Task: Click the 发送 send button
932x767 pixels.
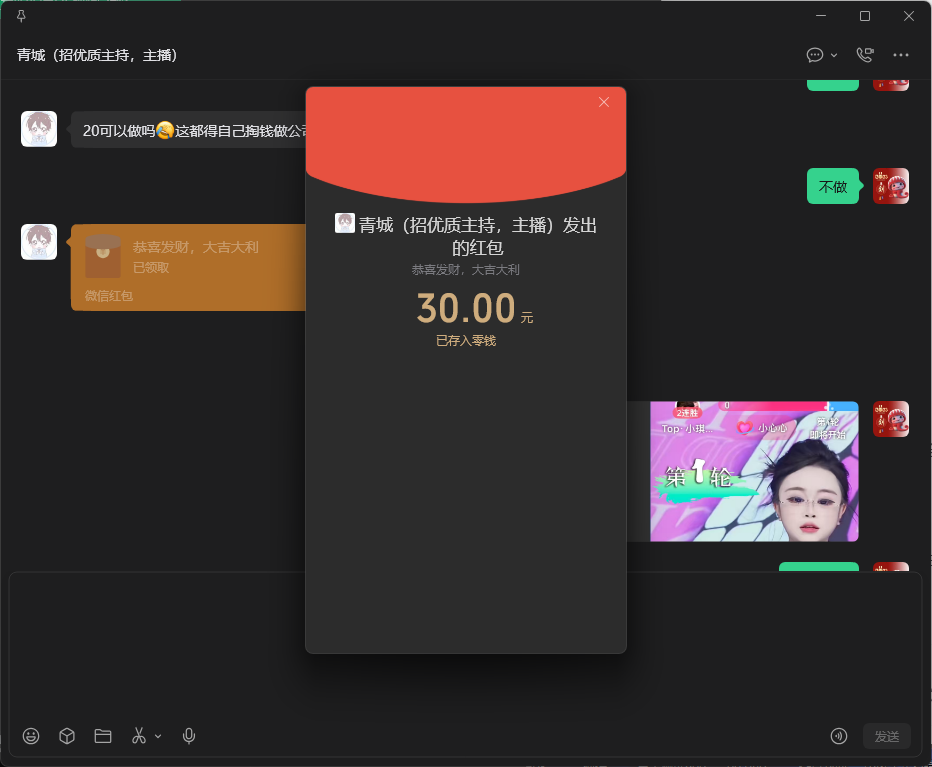Action: pyautogui.click(x=887, y=737)
